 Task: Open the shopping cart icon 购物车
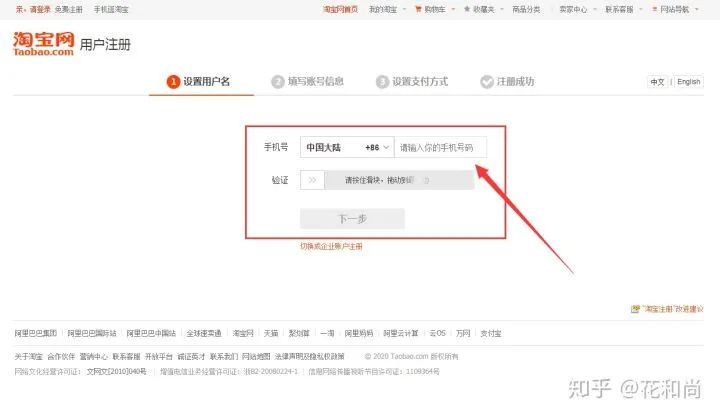pos(418,9)
